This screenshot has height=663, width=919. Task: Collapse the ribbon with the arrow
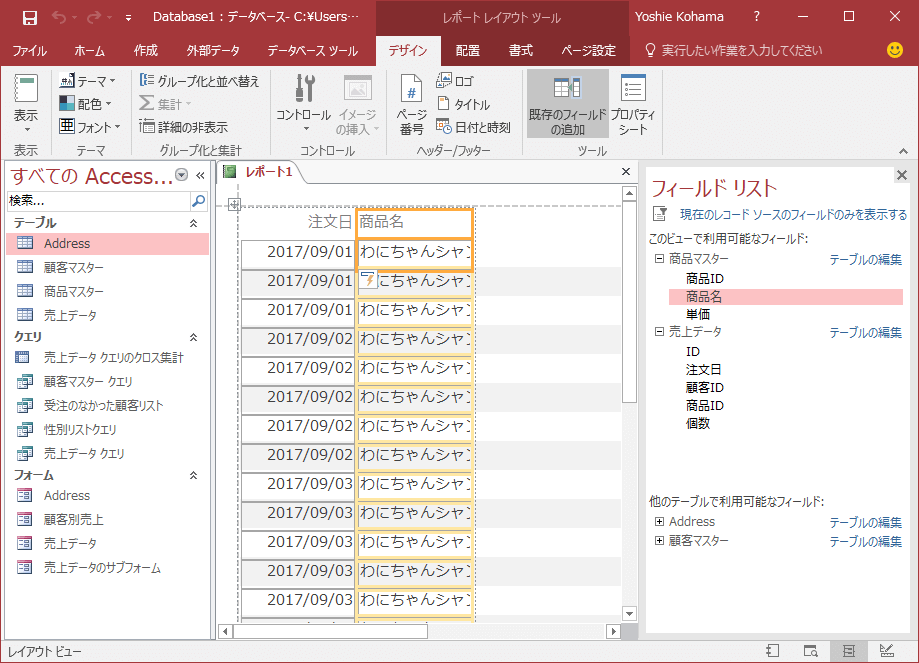[x=903, y=151]
